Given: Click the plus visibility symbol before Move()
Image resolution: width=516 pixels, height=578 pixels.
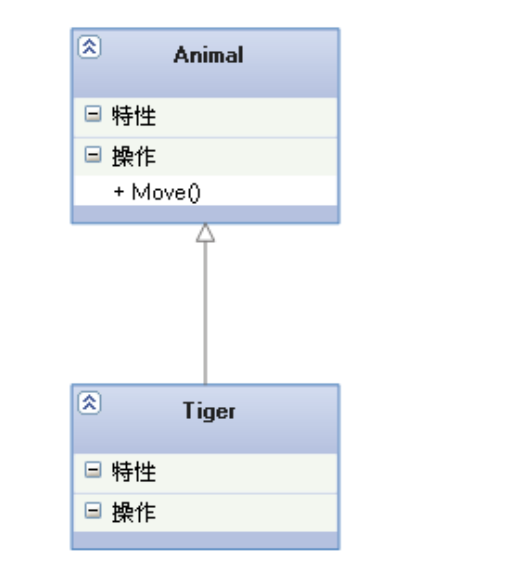Looking at the screenshot, I should point(119,191).
